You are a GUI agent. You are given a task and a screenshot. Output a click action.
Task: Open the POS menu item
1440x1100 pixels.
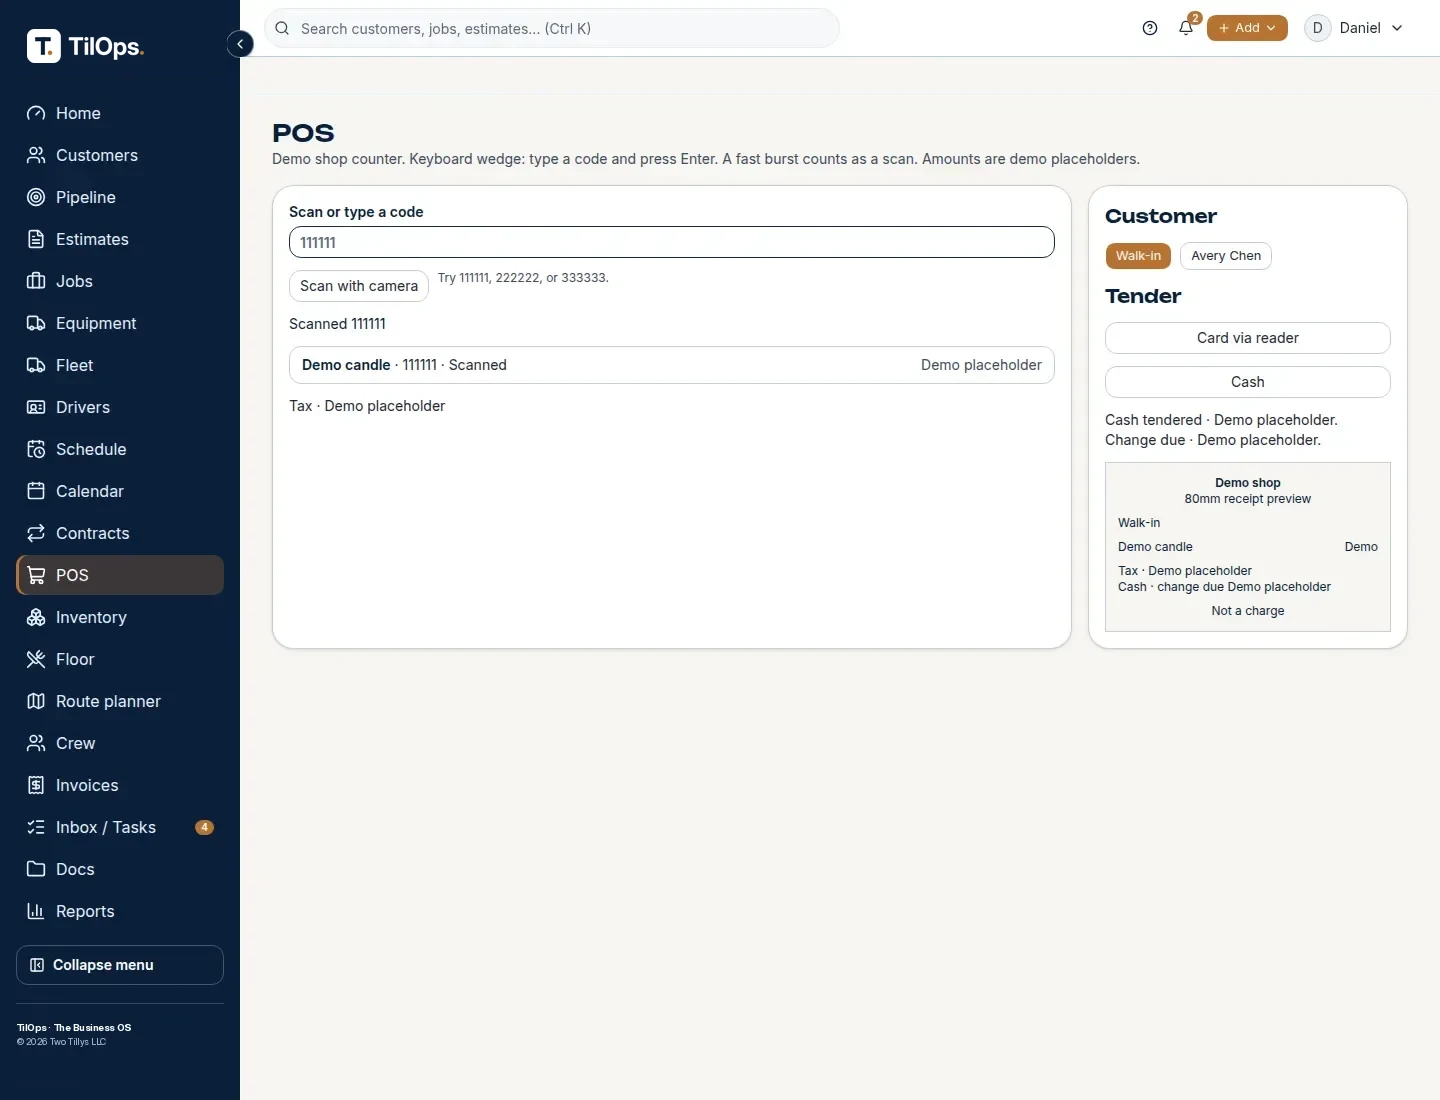pos(120,575)
